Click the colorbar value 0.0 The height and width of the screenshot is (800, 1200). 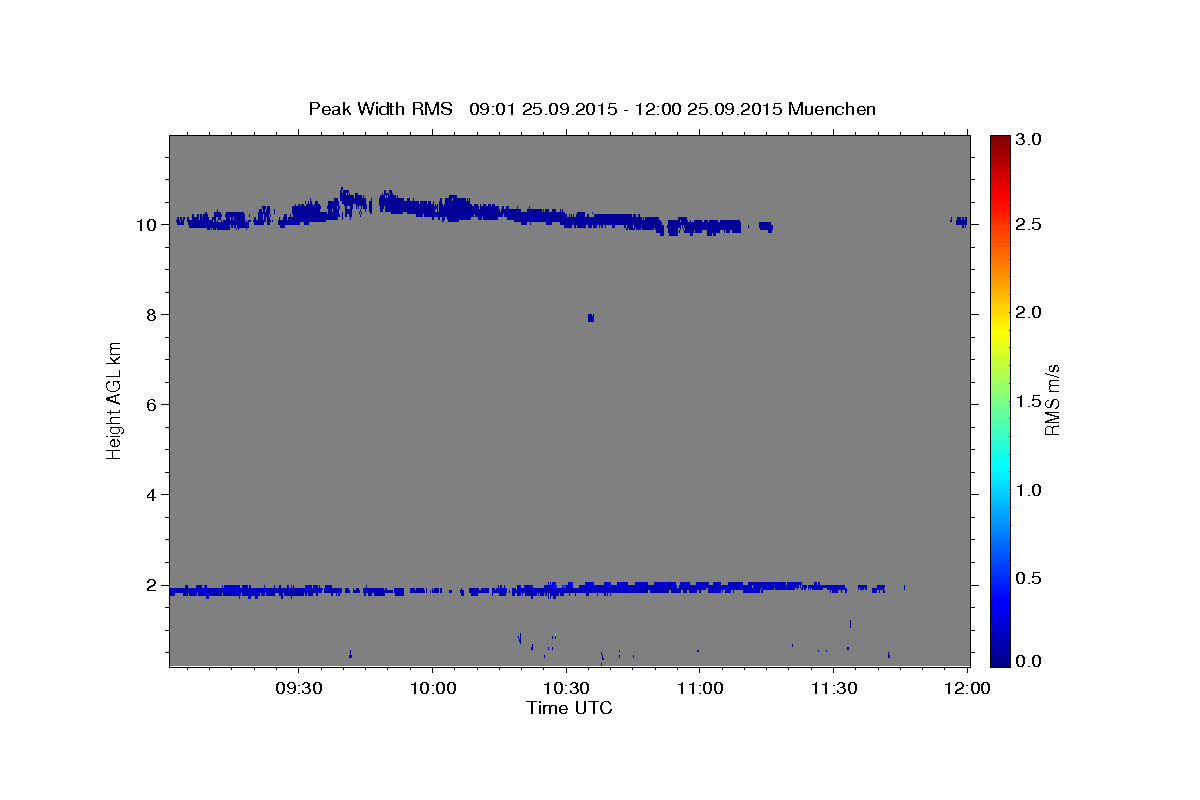click(x=1029, y=661)
